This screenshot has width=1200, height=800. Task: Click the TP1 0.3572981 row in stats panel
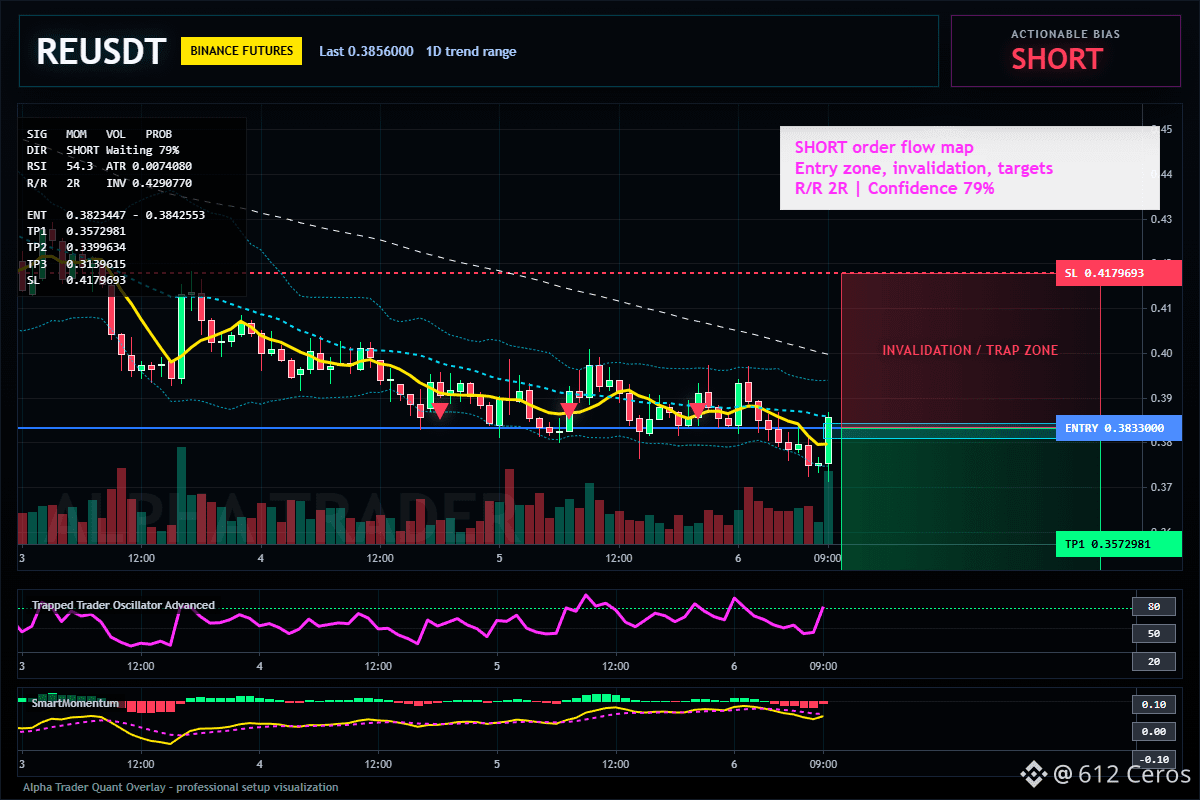pos(76,231)
